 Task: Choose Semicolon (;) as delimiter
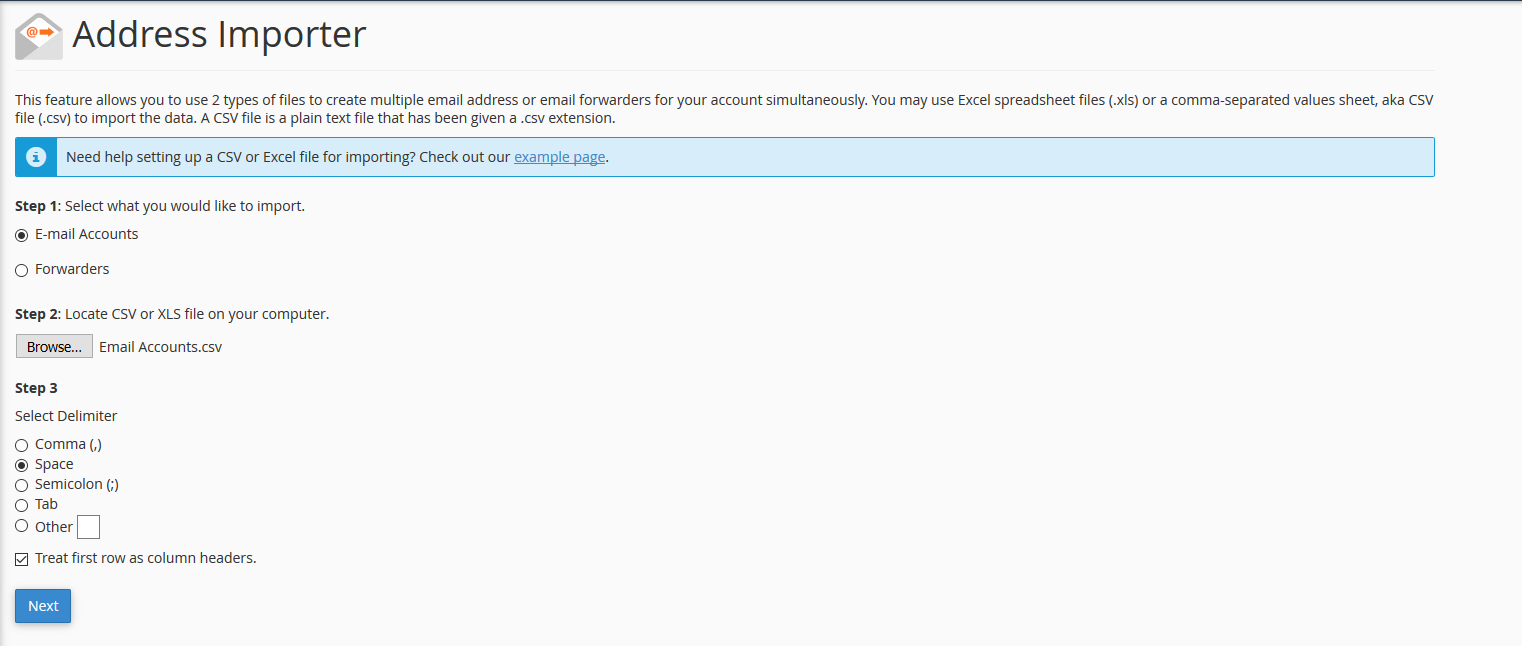(x=22, y=485)
